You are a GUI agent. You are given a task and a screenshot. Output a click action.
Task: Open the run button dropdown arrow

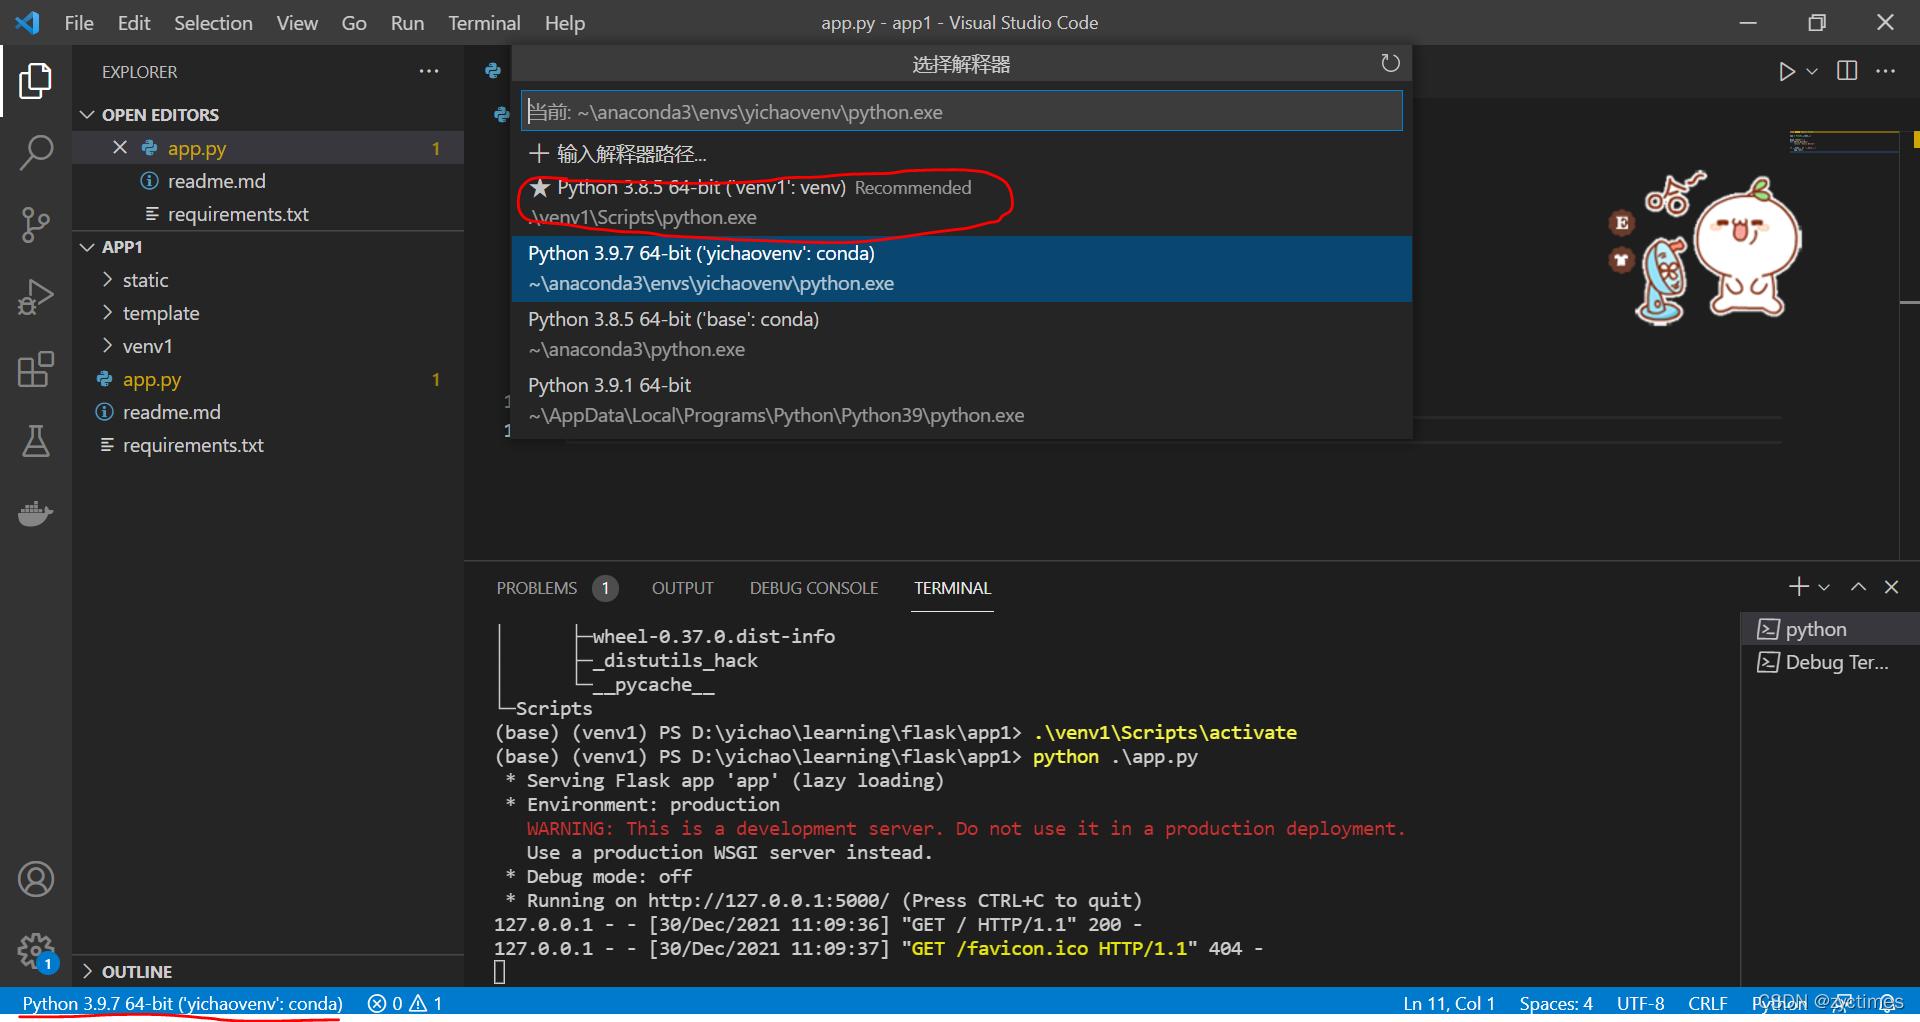coord(1811,71)
